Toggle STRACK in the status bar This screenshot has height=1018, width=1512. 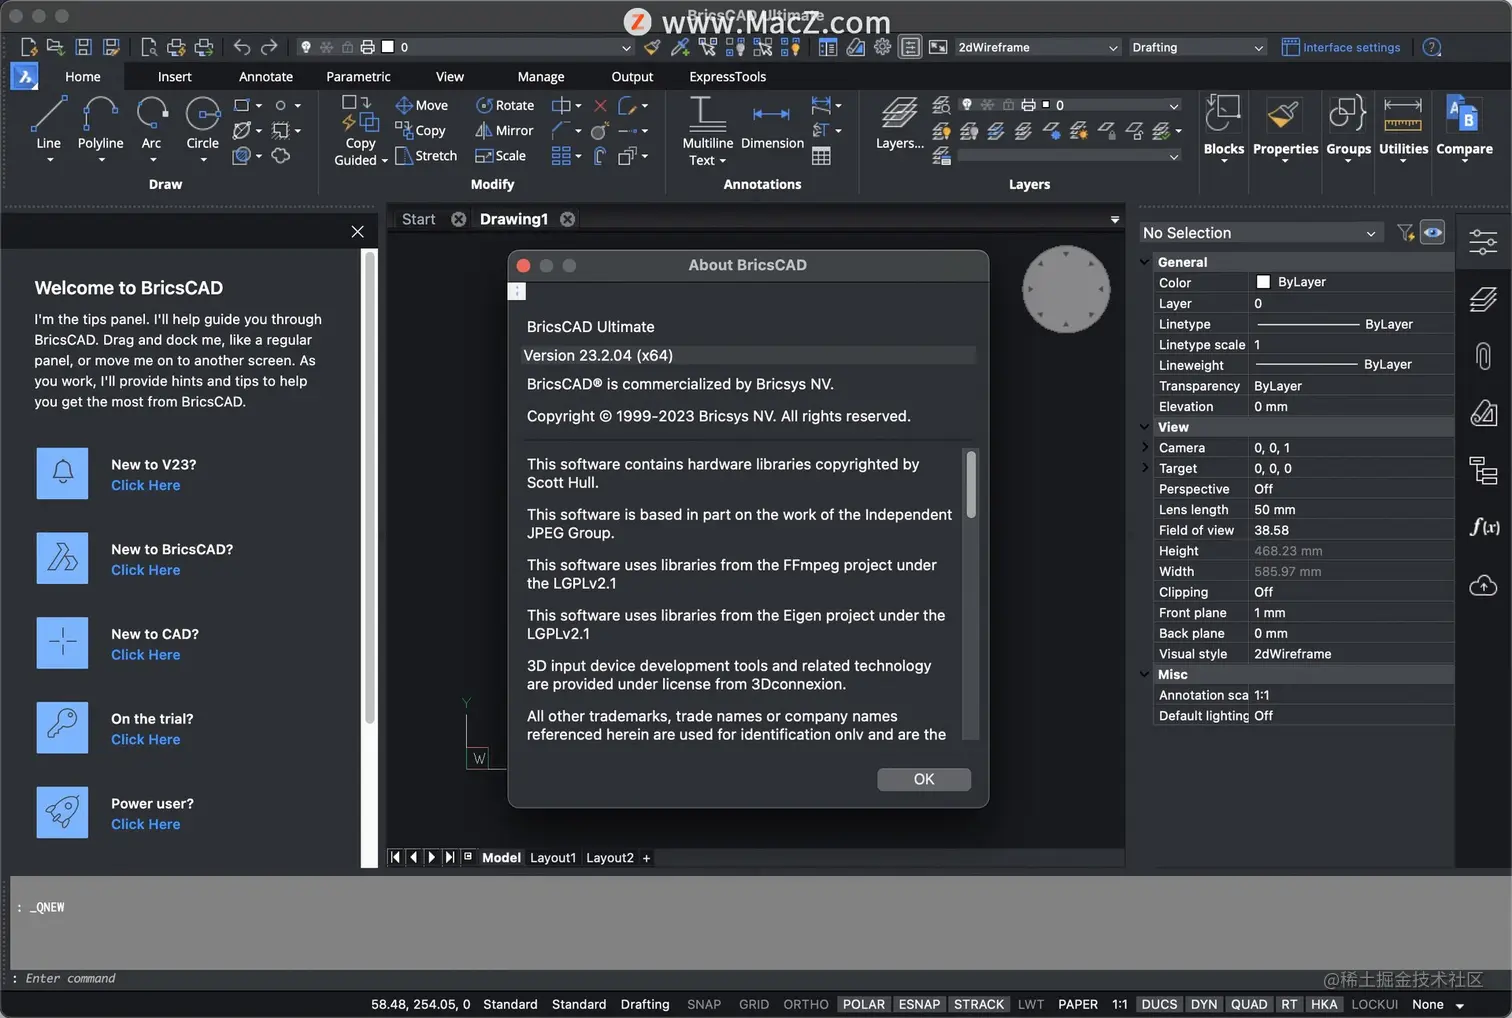979,1004
